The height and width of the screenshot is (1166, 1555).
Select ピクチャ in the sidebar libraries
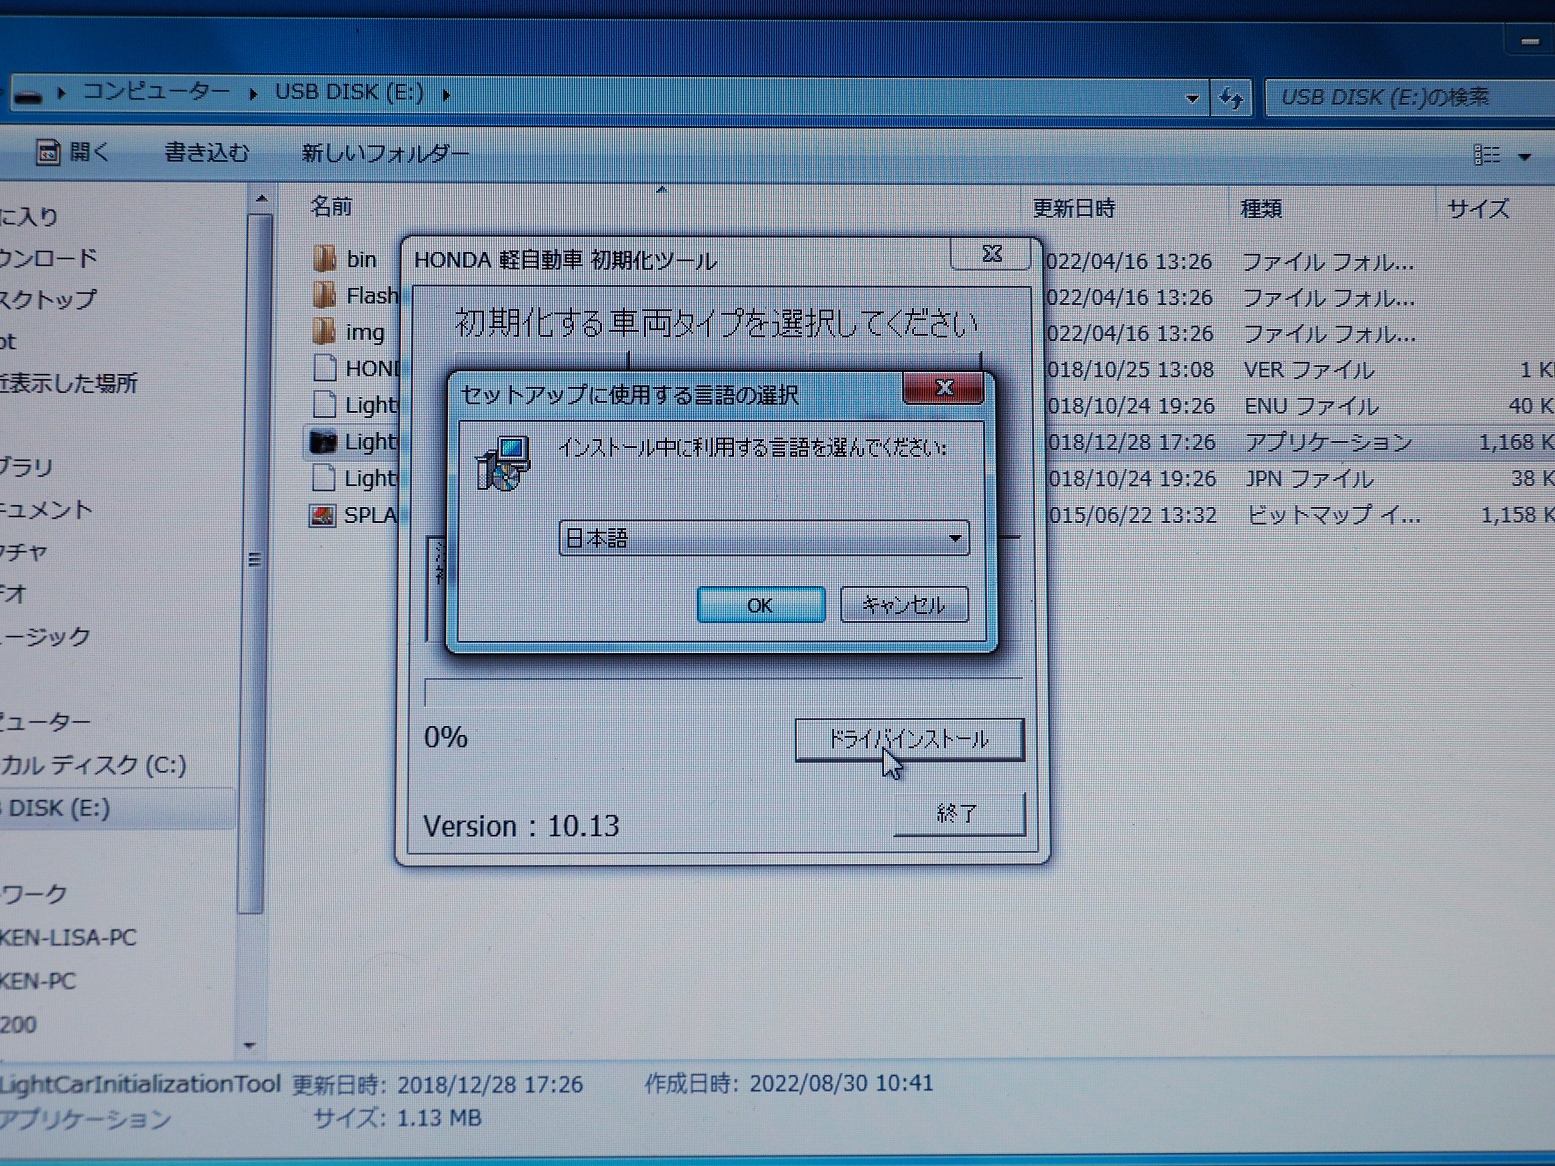coord(24,552)
